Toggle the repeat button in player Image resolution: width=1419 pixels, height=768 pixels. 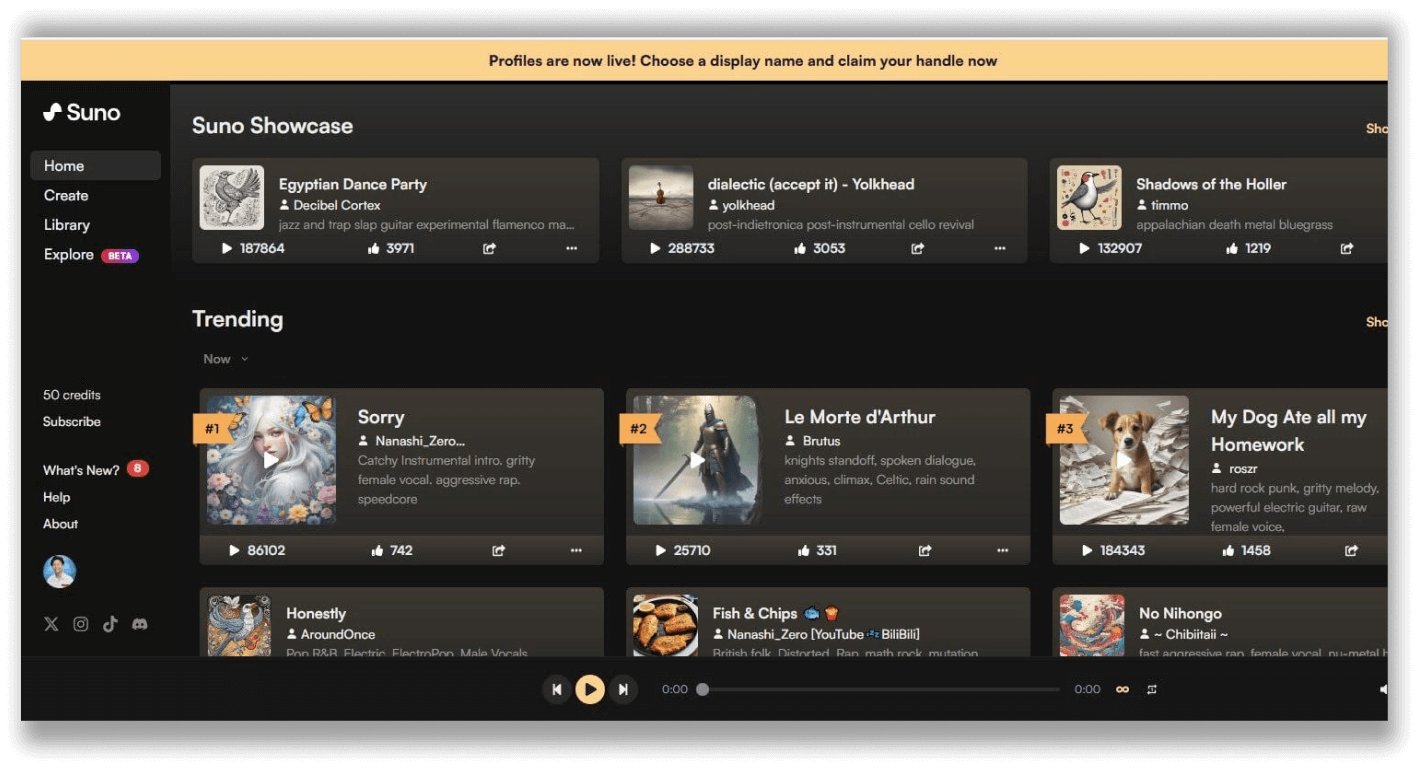point(1152,689)
